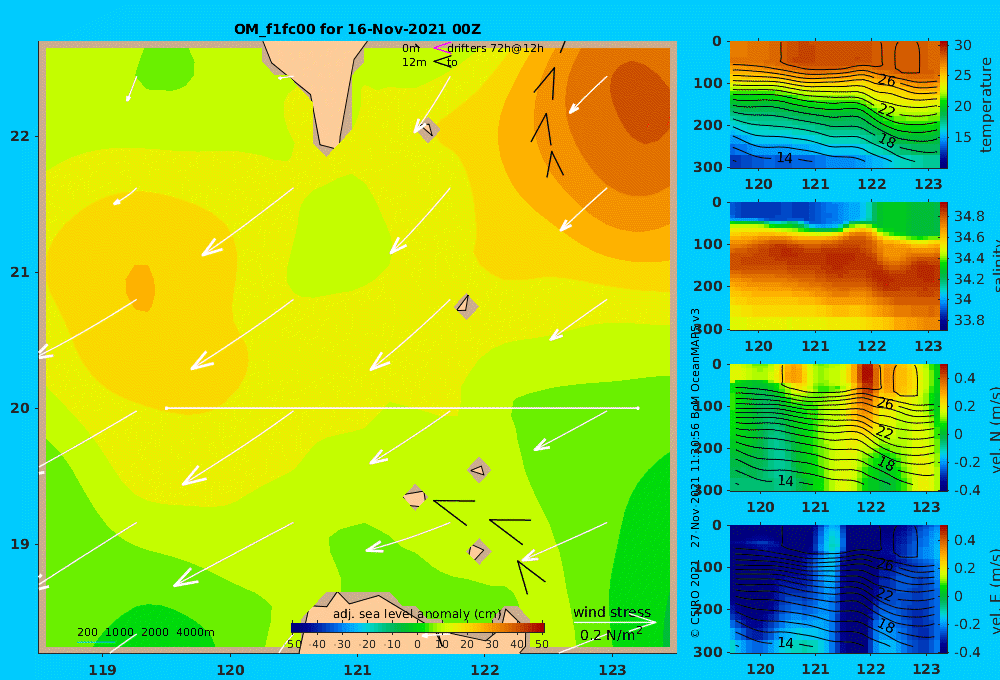The image size is (1000, 680).
Task: Open the eastward velocity section panel
Action: pos(834,589)
